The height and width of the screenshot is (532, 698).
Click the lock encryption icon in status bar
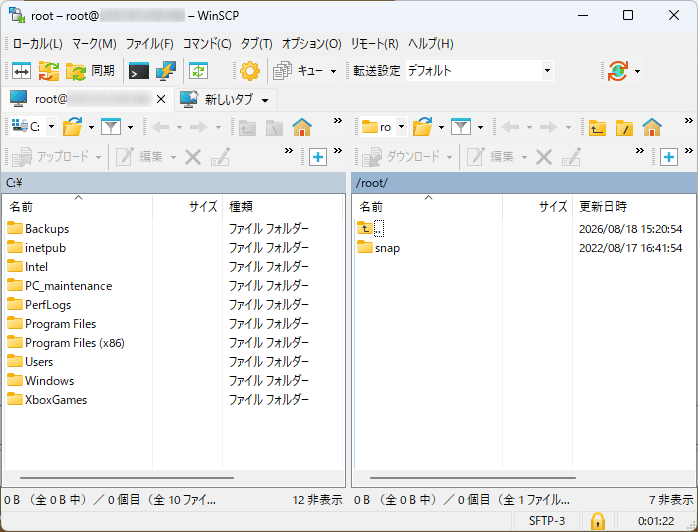[x=597, y=520]
